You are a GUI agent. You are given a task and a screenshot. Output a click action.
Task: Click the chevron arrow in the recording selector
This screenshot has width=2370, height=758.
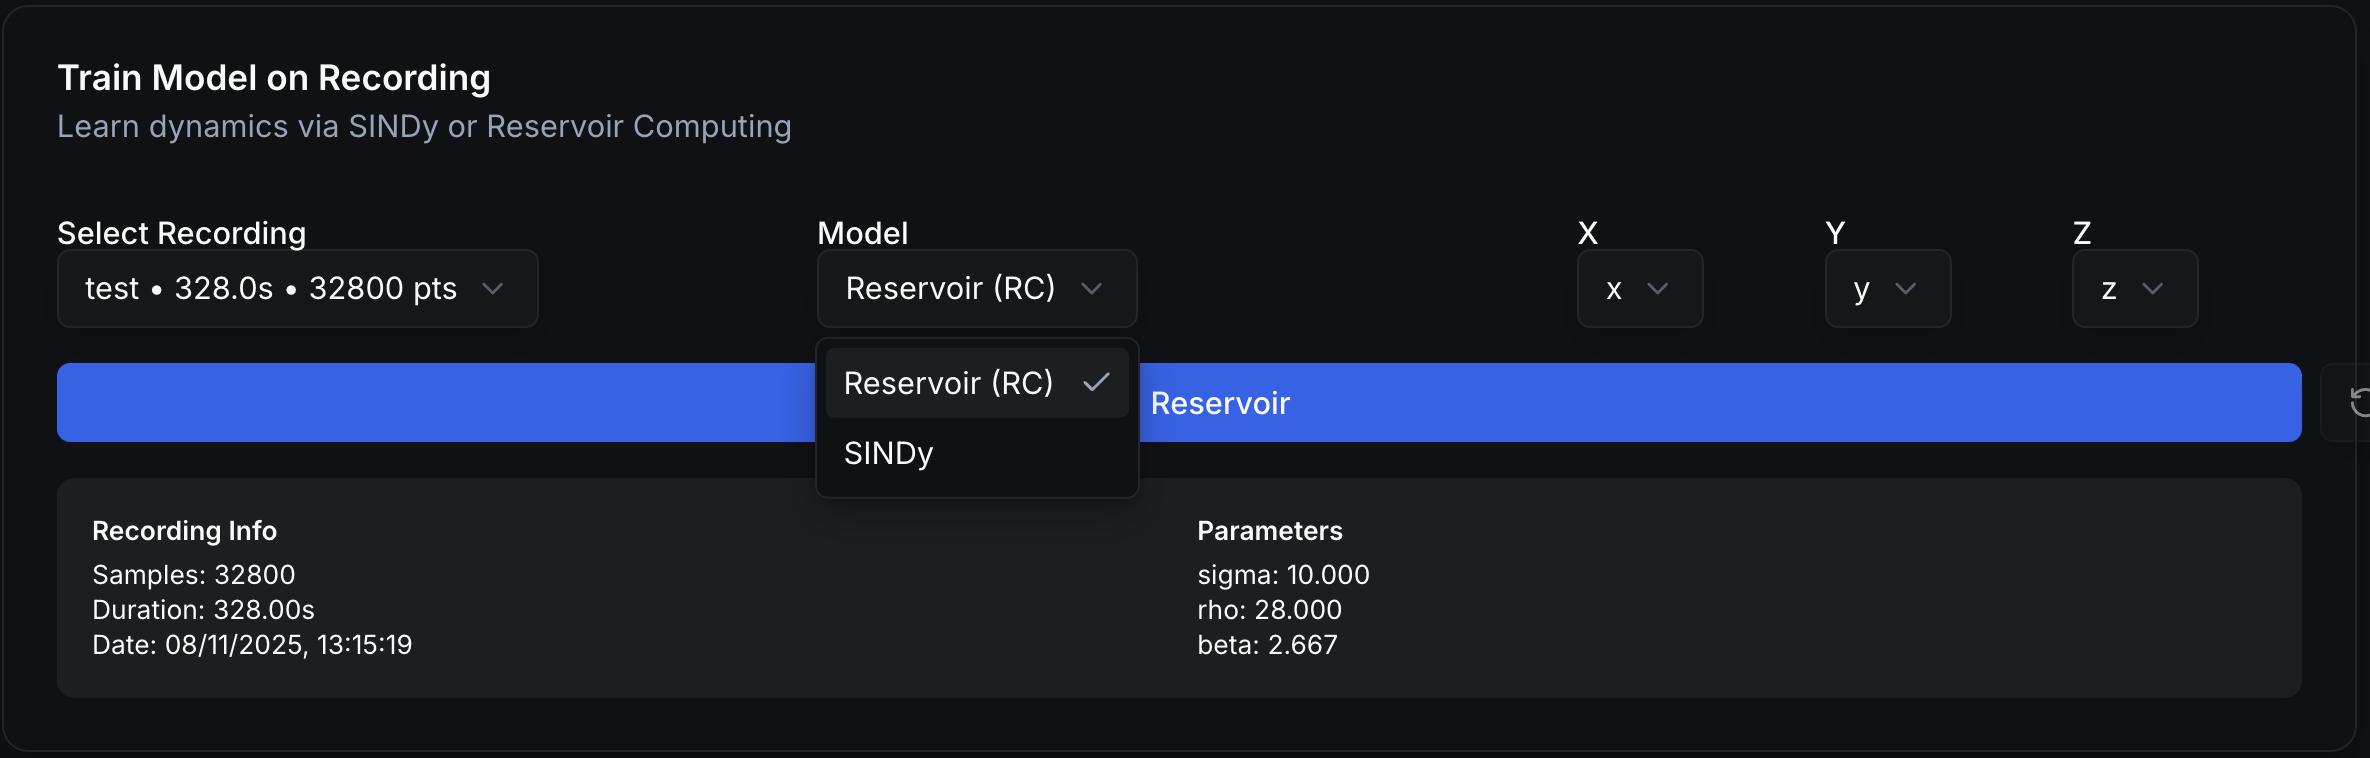point(492,289)
